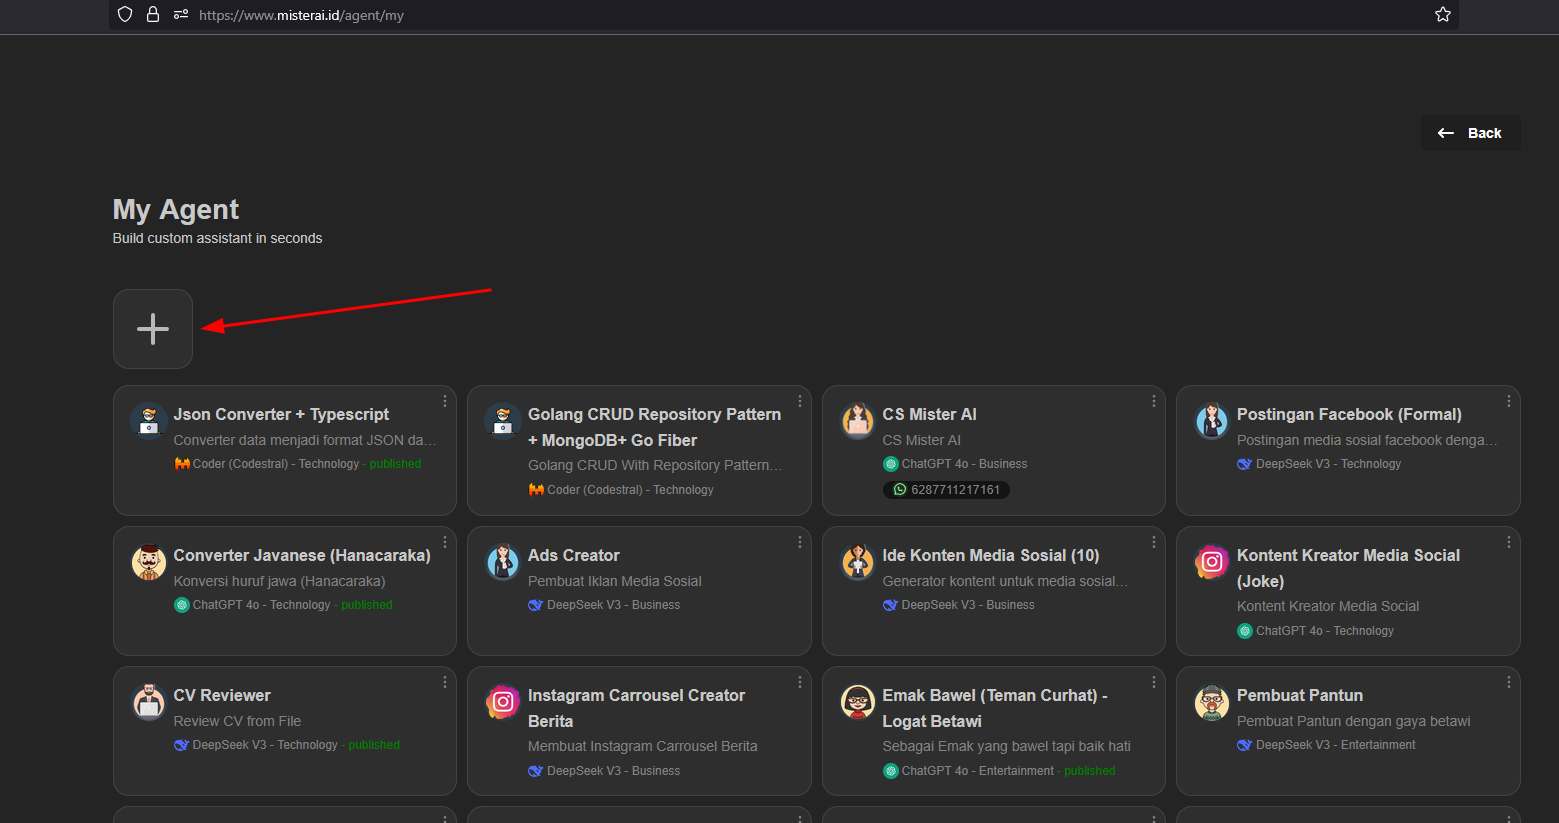Screen dimensions: 1559x823
Task: Click the Converter Javanese avatar icon
Action: (149, 562)
